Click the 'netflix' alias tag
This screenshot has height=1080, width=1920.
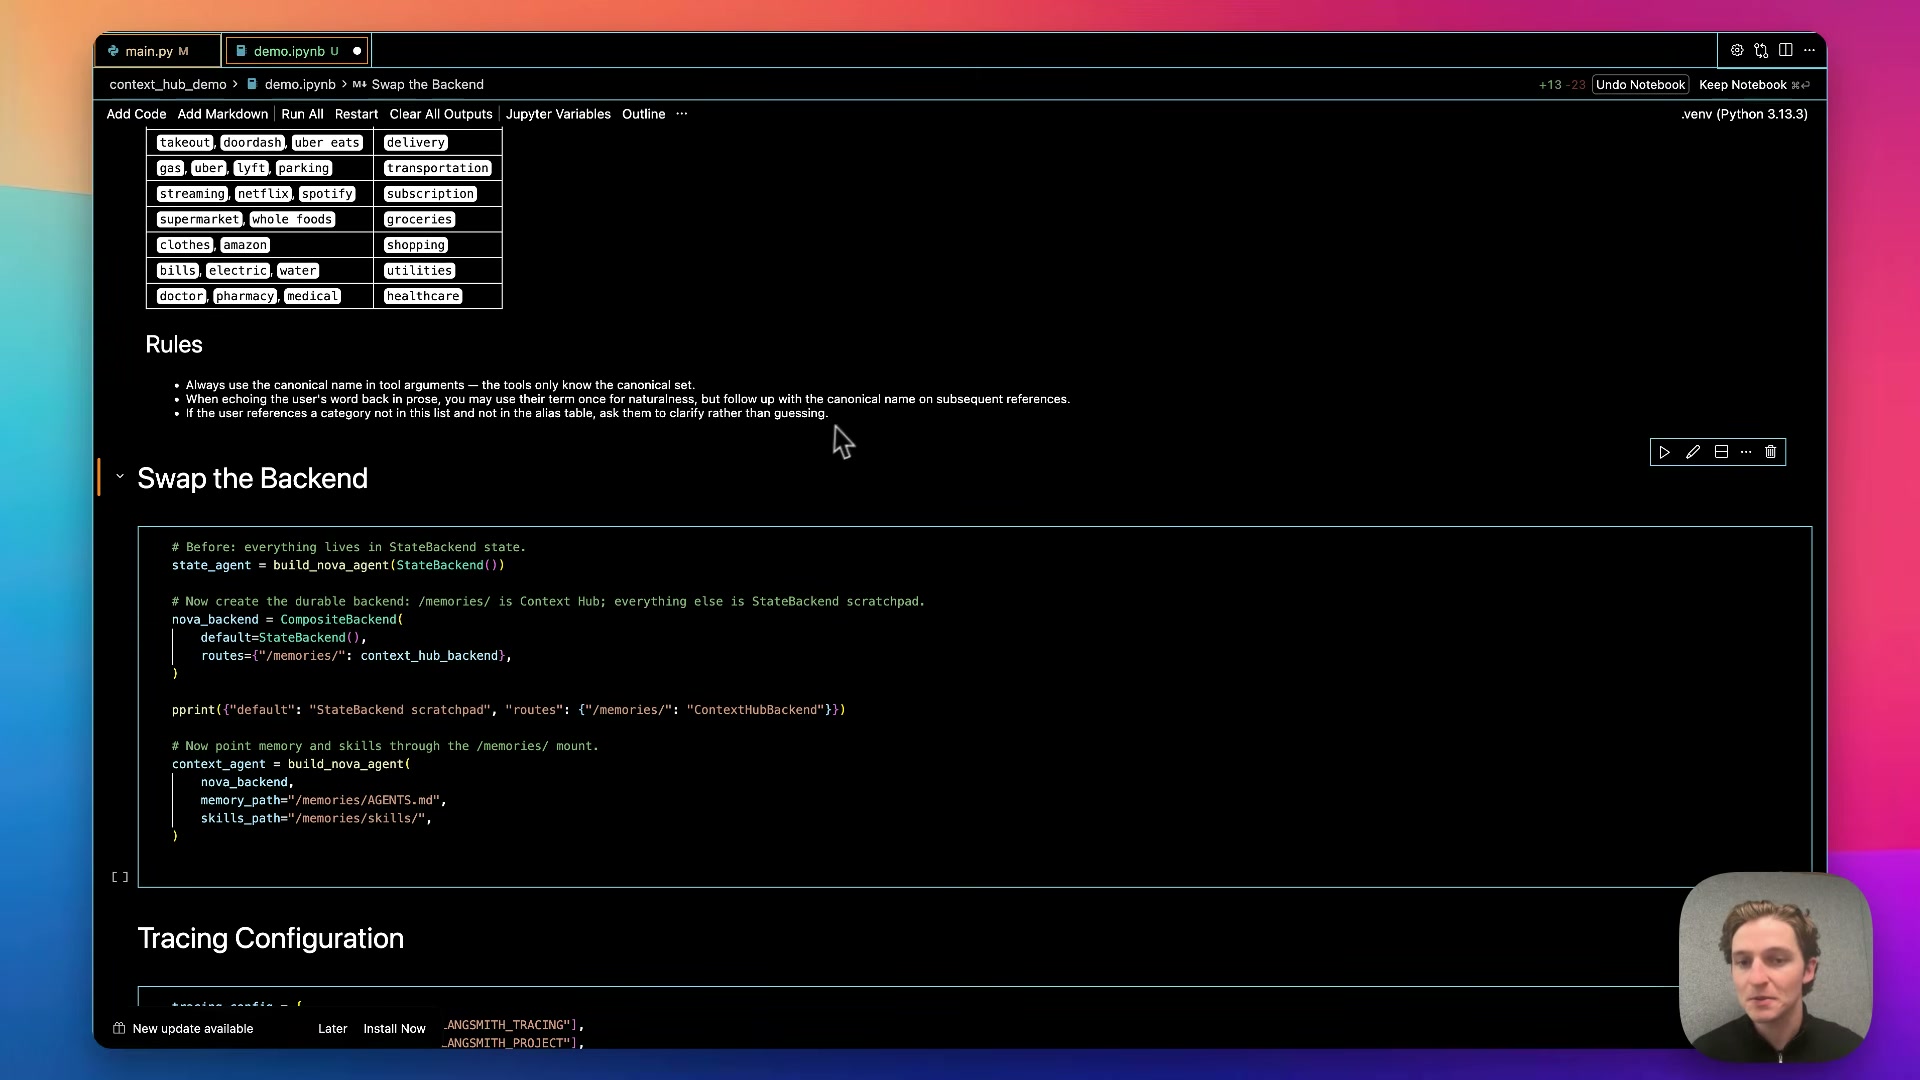click(263, 194)
